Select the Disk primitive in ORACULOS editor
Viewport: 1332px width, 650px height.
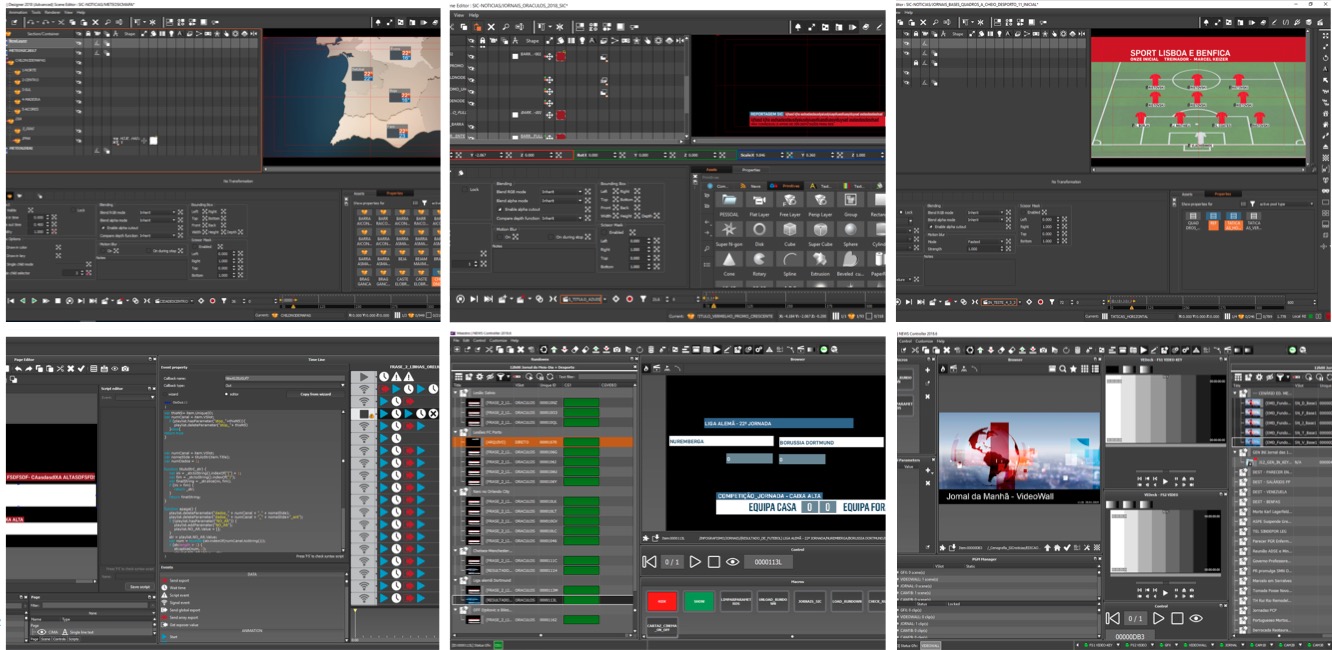tap(759, 229)
